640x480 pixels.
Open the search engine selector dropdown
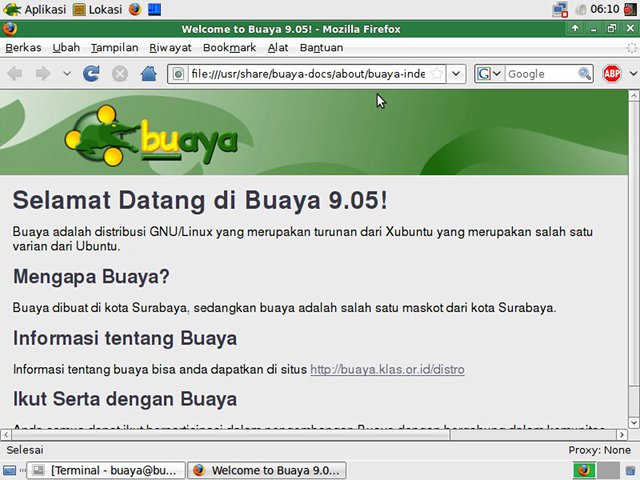pos(489,74)
